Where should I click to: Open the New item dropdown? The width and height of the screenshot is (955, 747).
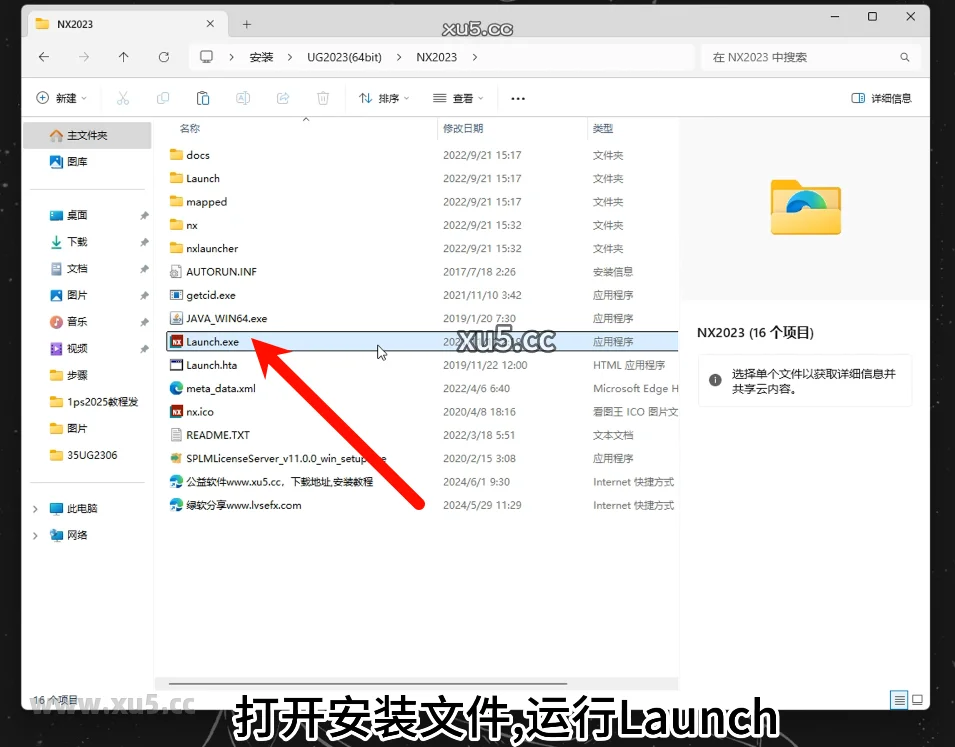(x=62, y=98)
